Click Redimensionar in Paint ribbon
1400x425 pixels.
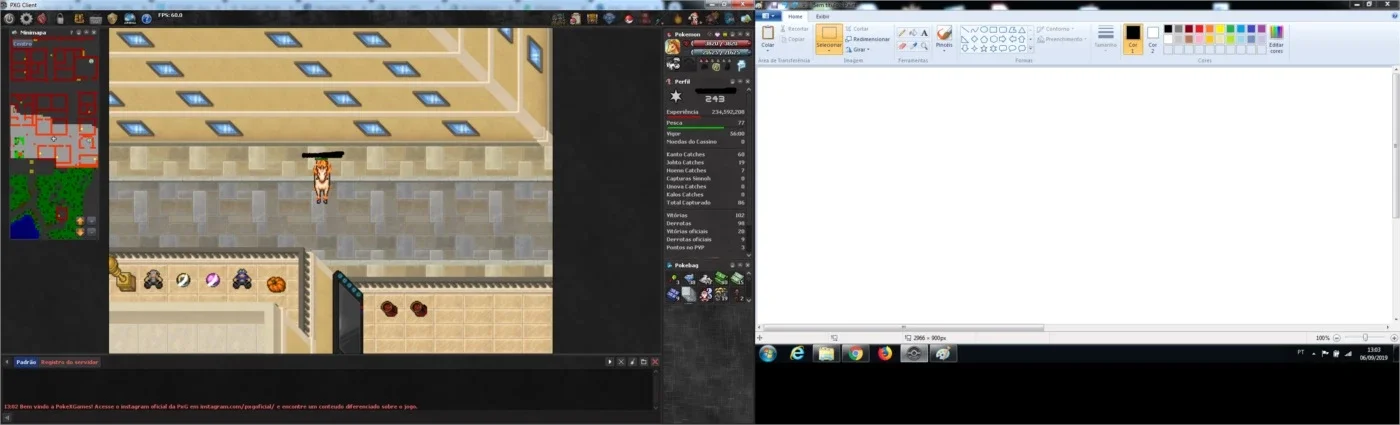[867, 39]
